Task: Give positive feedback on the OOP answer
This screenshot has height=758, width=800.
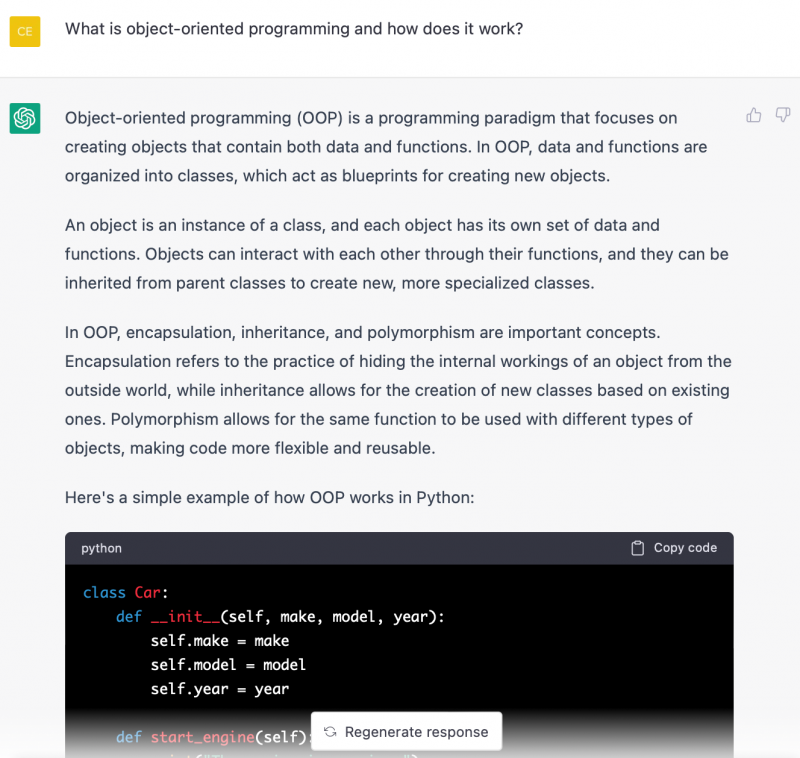Action: pos(753,115)
